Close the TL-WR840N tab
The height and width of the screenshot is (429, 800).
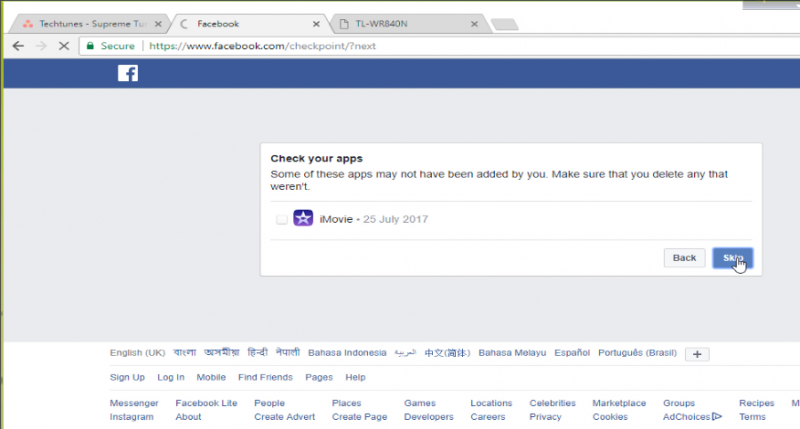(x=474, y=24)
